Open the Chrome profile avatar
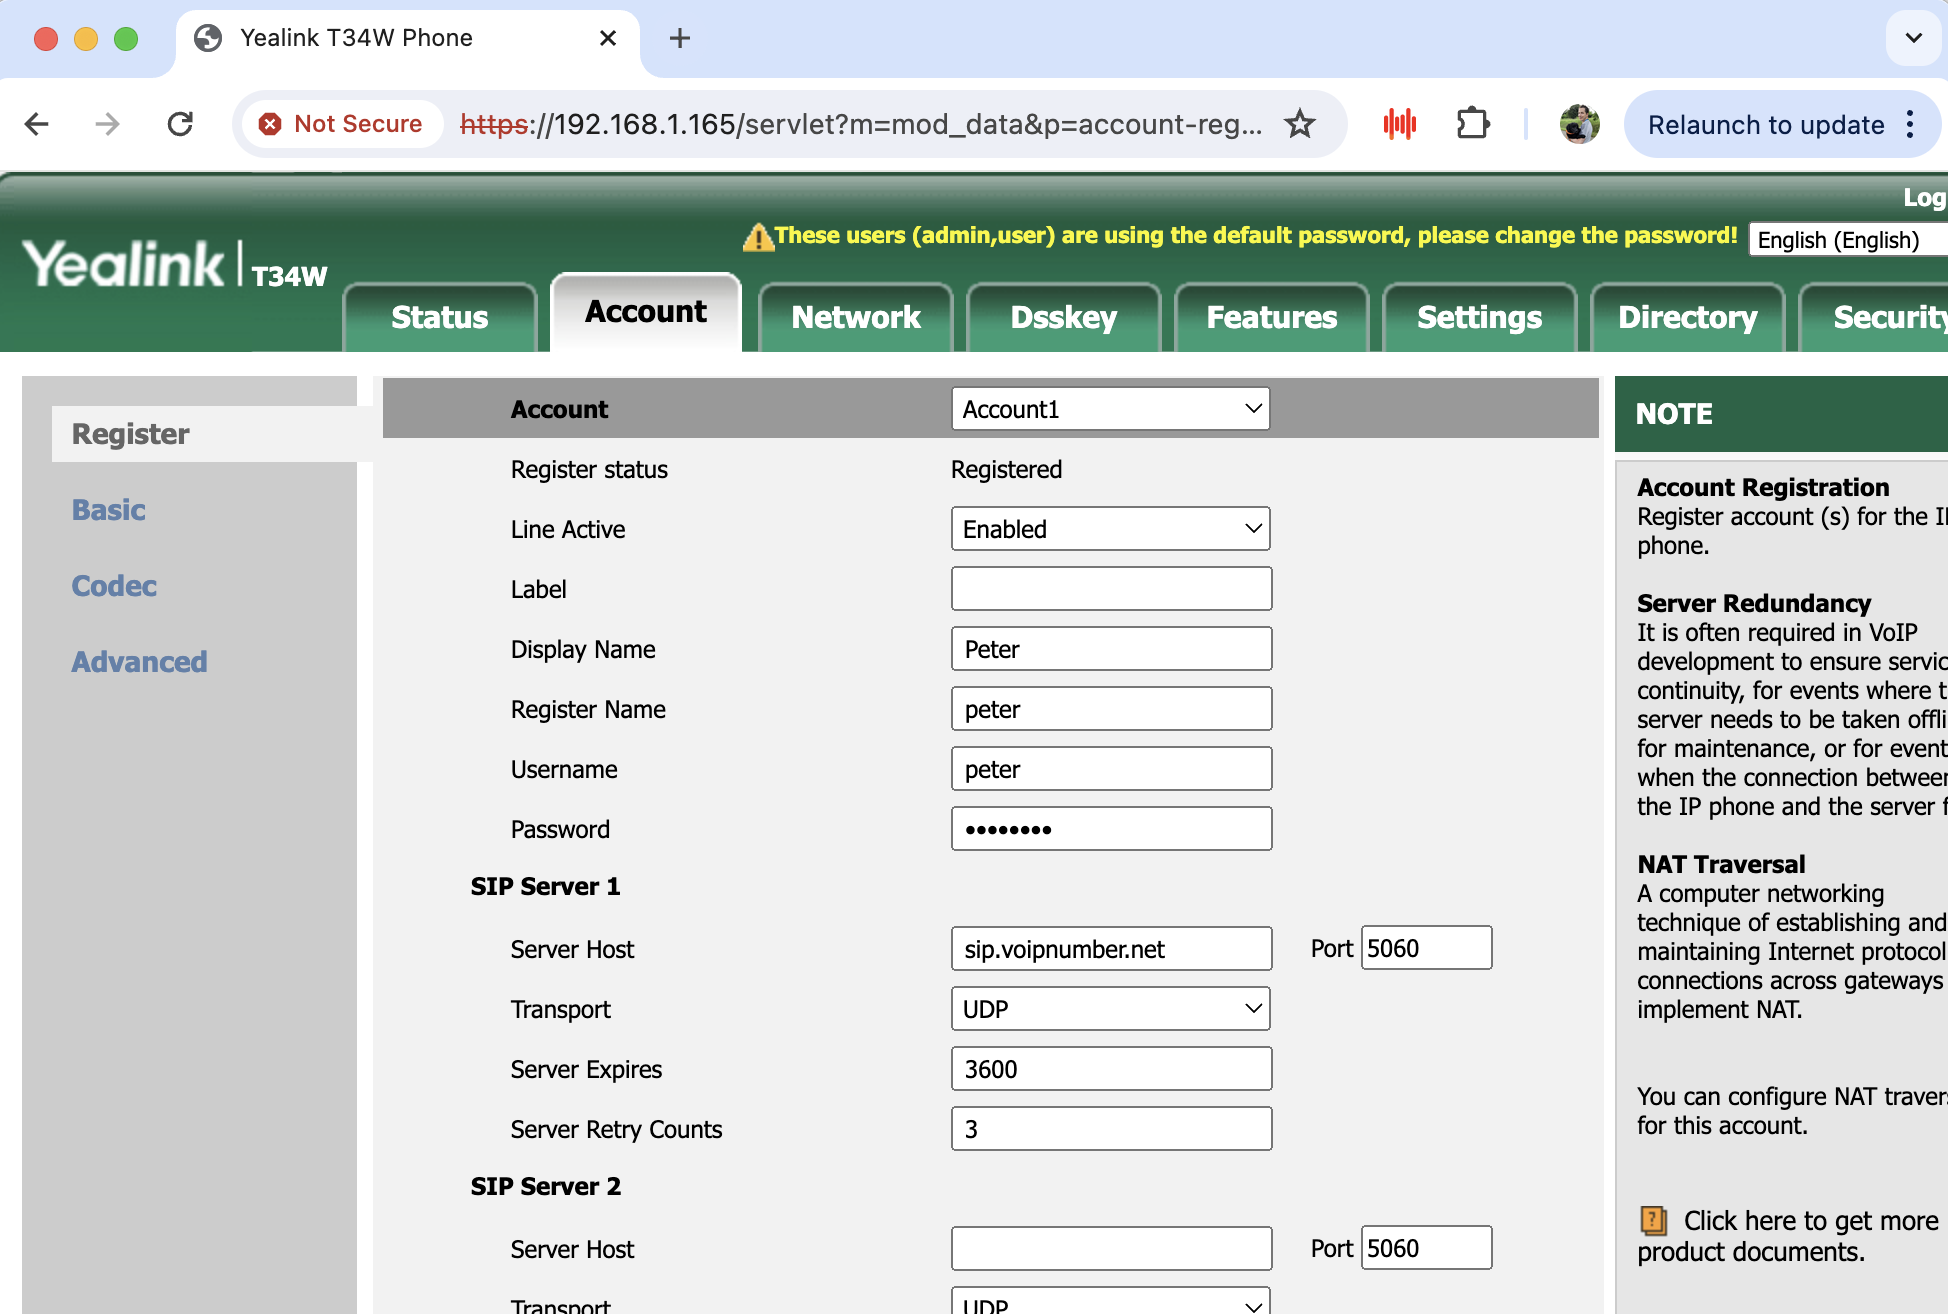The height and width of the screenshot is (1314, 1948). [1579, 124]
